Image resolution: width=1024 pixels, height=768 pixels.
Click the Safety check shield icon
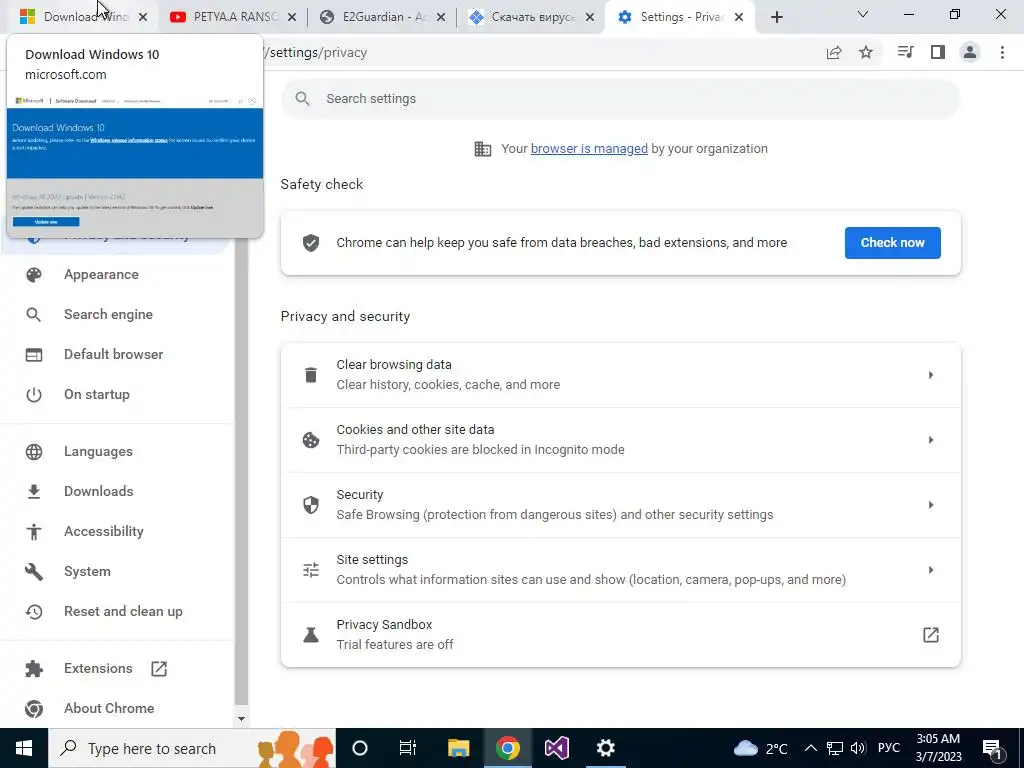311,243
